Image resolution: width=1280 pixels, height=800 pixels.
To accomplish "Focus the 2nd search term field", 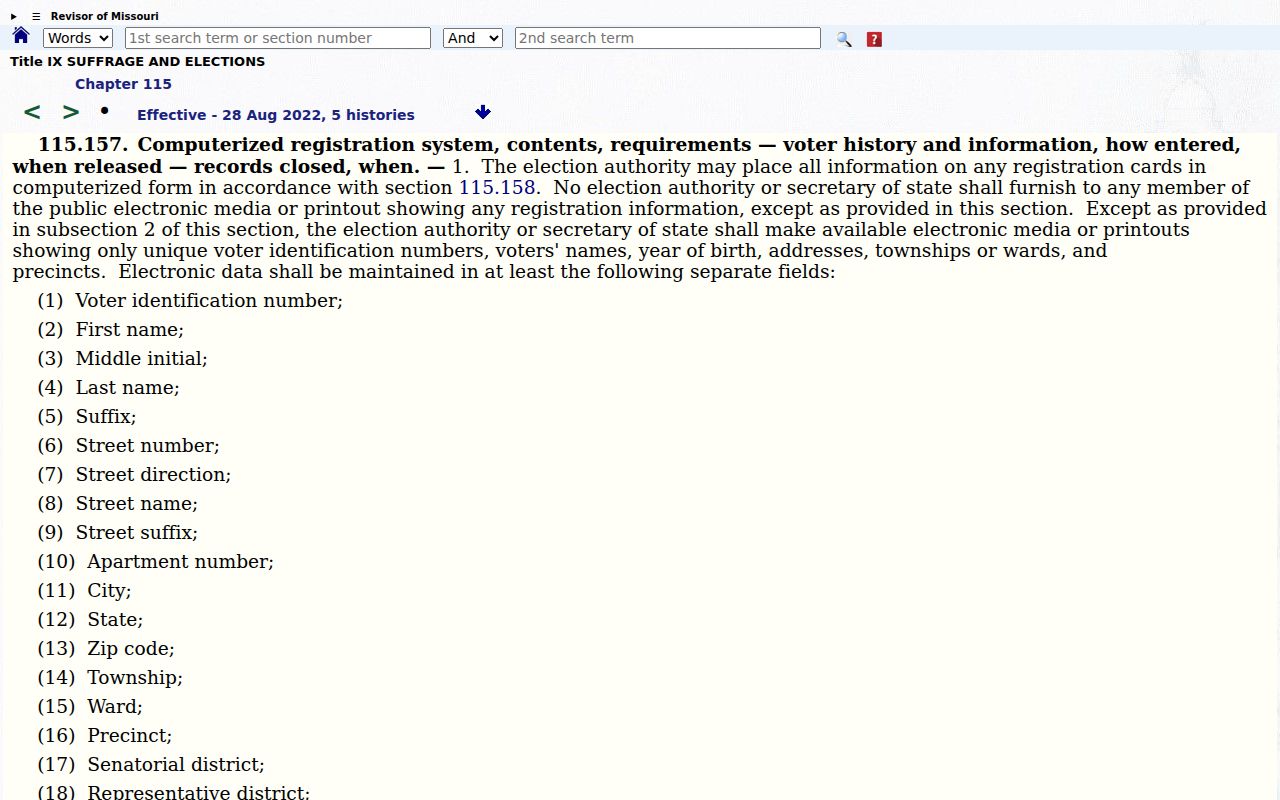I will (x=668, y=38).
